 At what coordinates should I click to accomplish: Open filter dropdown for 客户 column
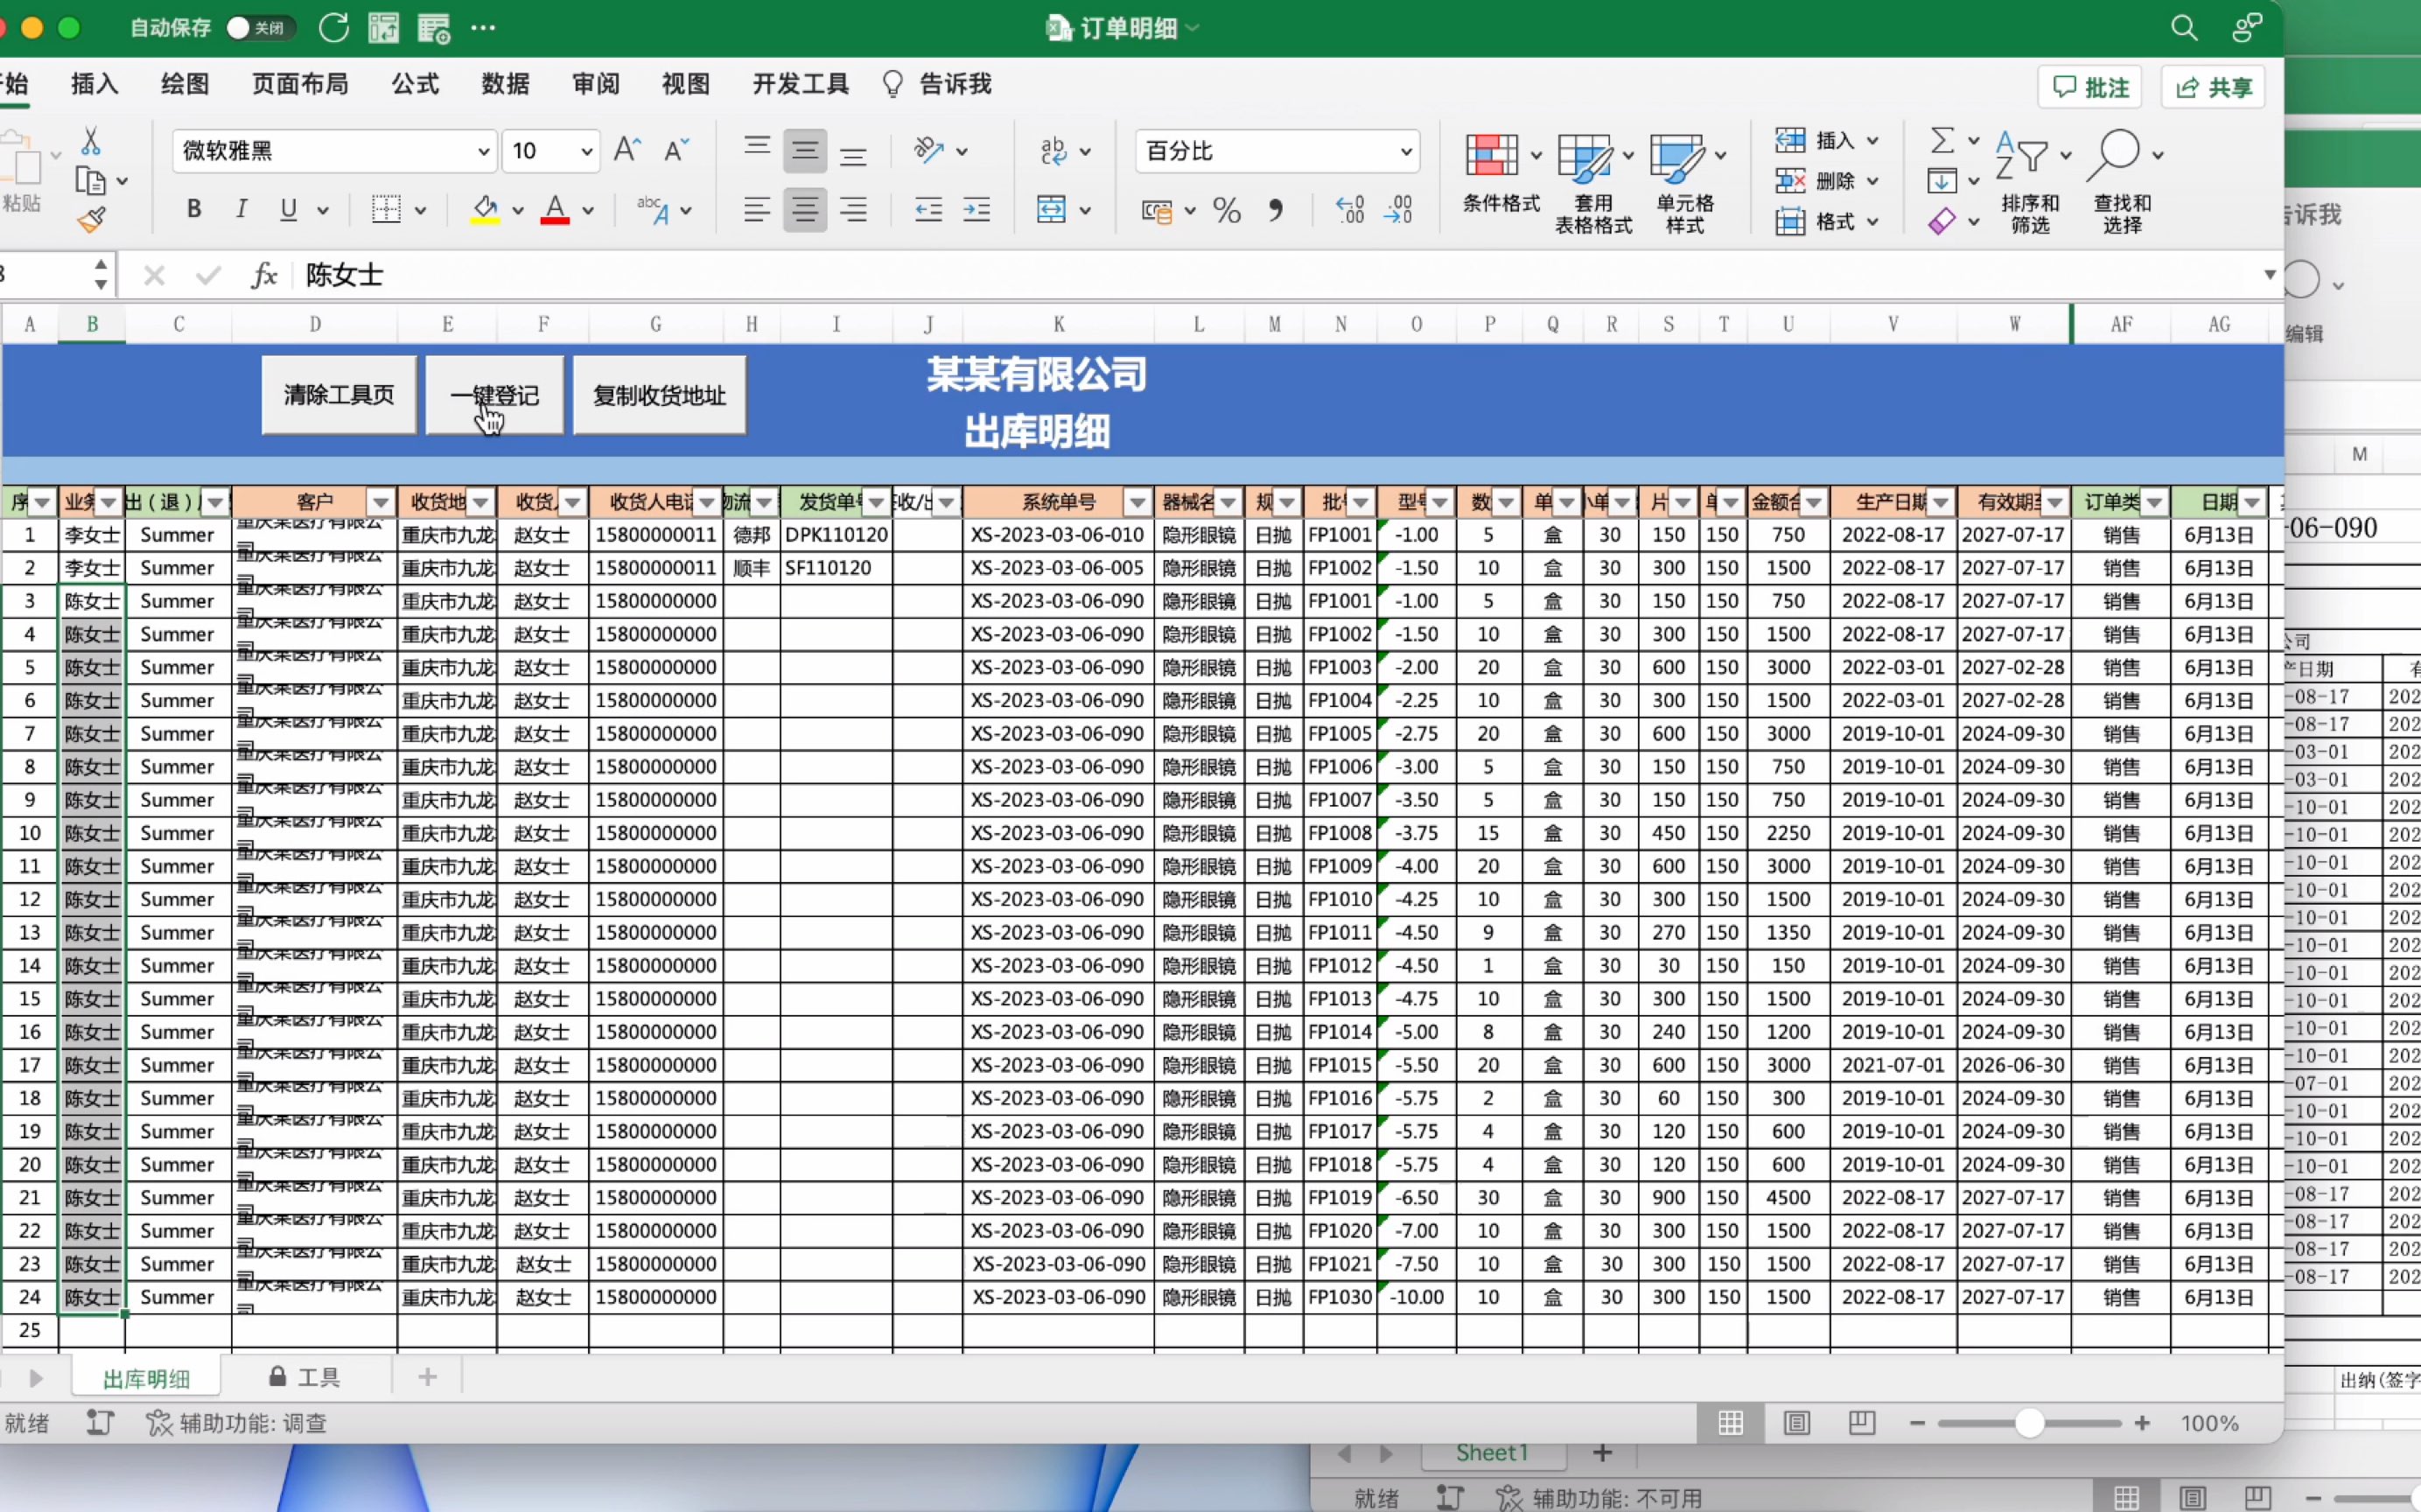pos(380,502)
